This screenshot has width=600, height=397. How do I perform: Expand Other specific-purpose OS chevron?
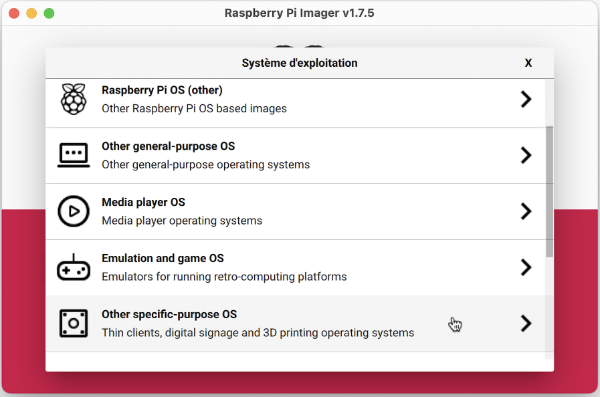point(526,323)
